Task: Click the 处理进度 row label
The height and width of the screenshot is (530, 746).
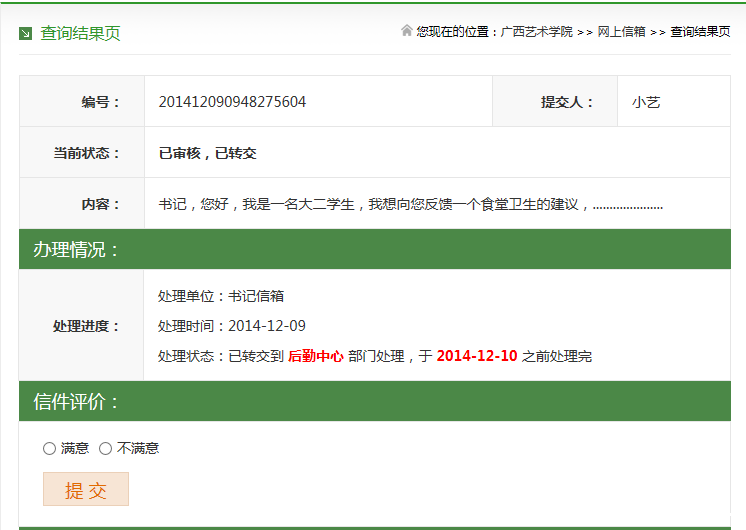Action: click(86, 326)
